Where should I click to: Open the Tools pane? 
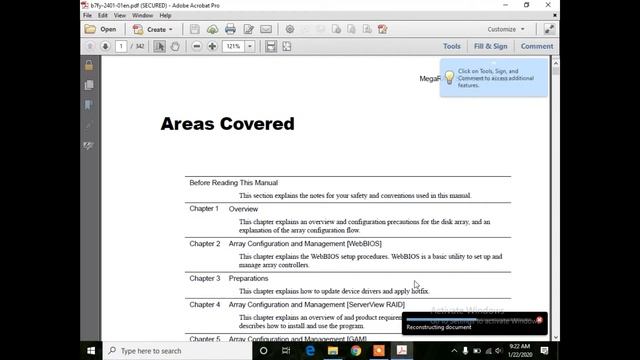tap(452, 46)
